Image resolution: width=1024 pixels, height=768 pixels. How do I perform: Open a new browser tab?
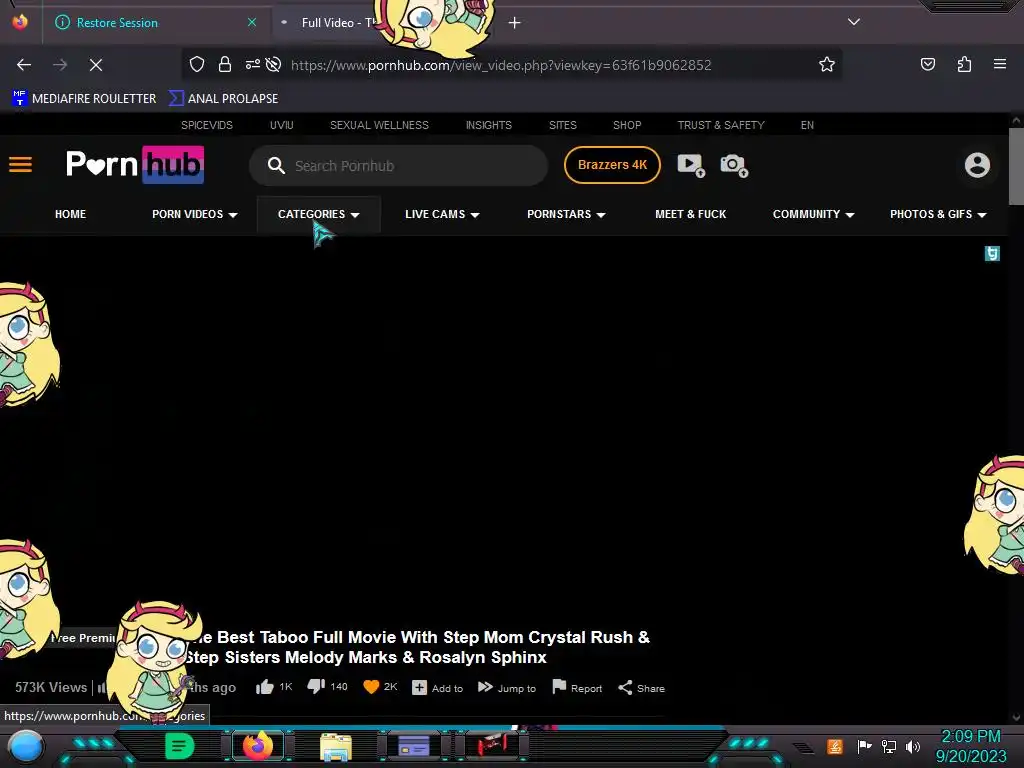(515, 23)
